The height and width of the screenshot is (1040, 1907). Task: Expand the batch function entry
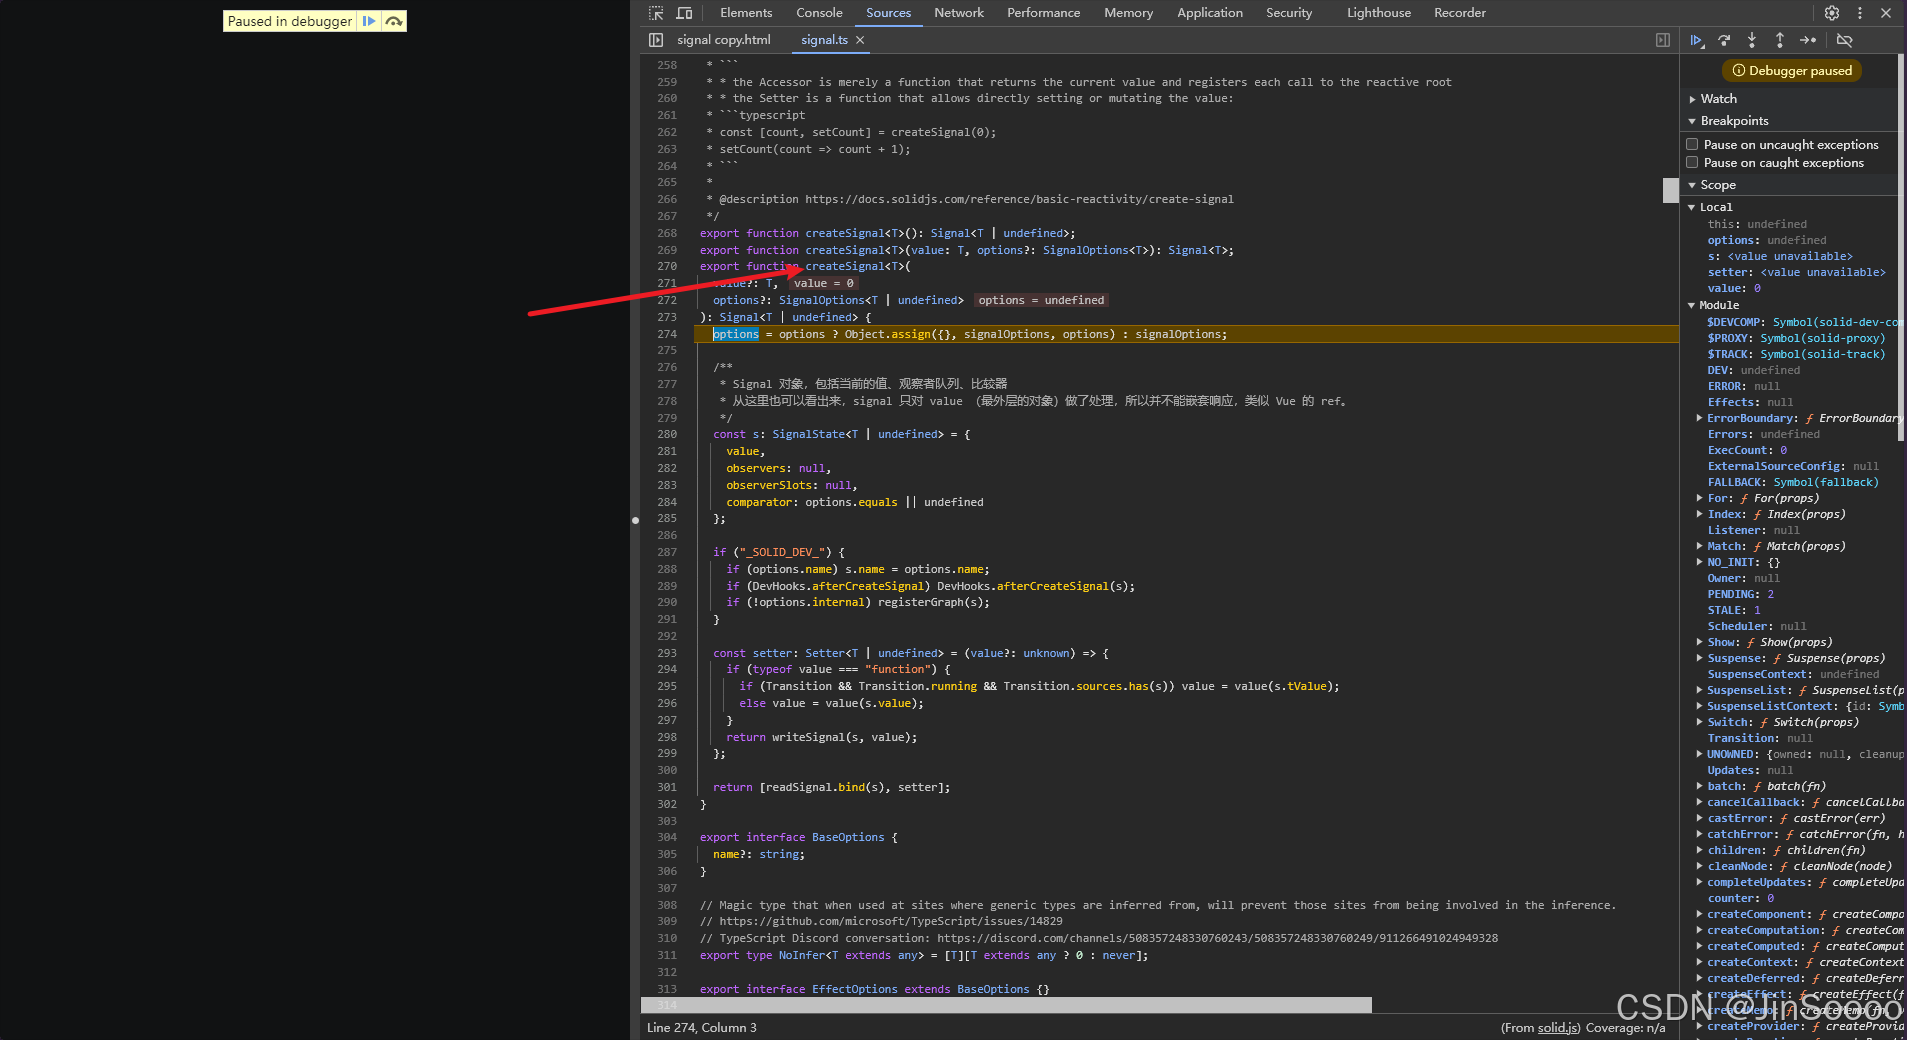[1699, 786]
